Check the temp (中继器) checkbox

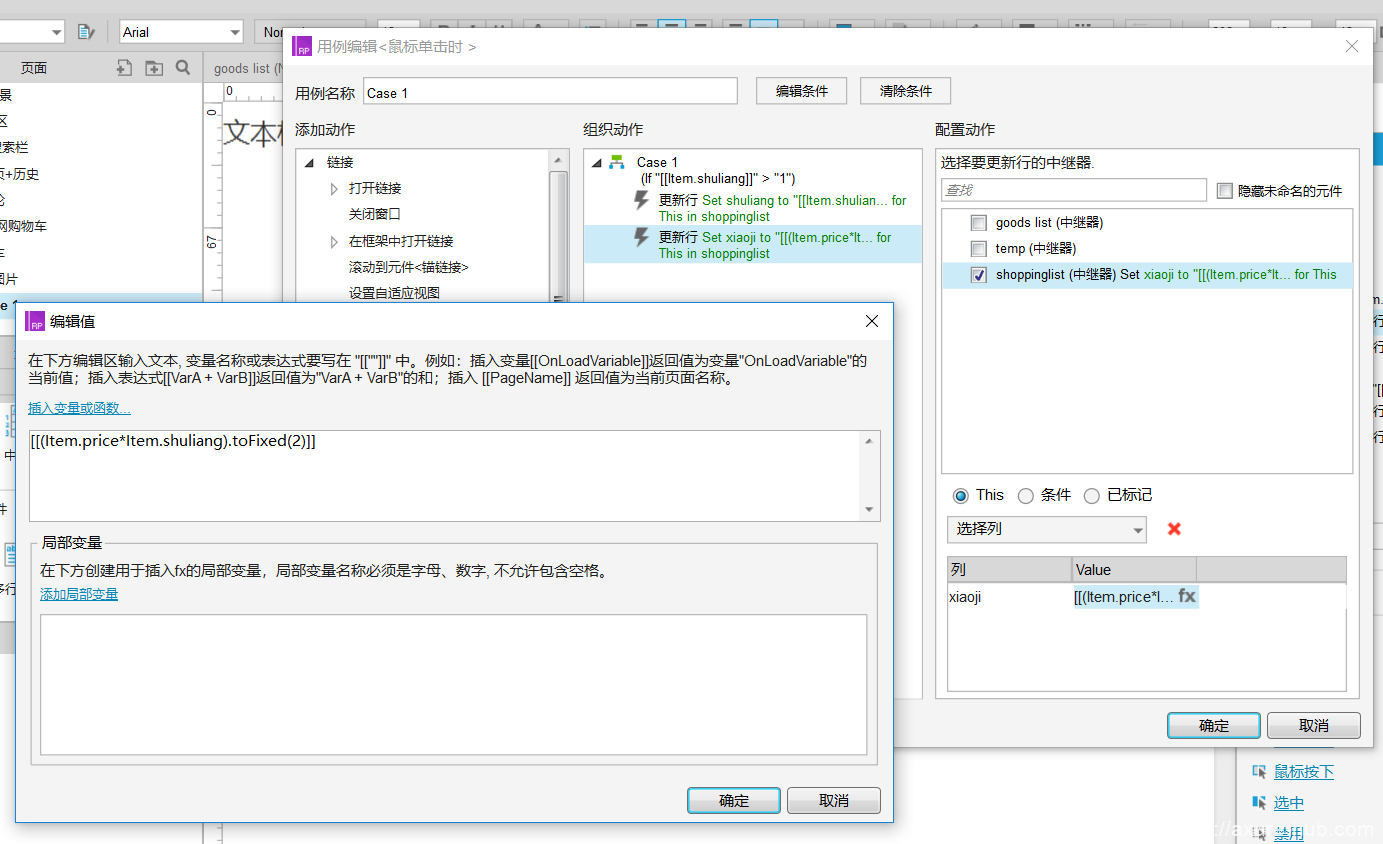coord(979,249)
